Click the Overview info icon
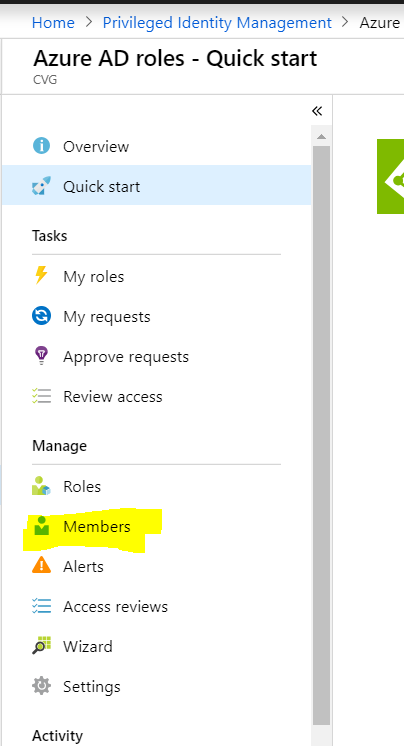This screenshot has height=746, width=404. click(x=41, y=146)
